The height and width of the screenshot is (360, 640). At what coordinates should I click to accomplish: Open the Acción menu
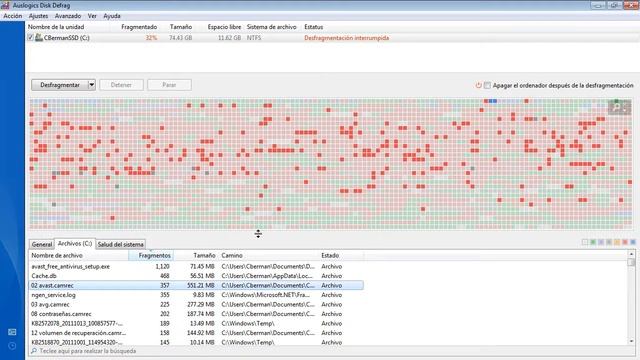(13, 16)
